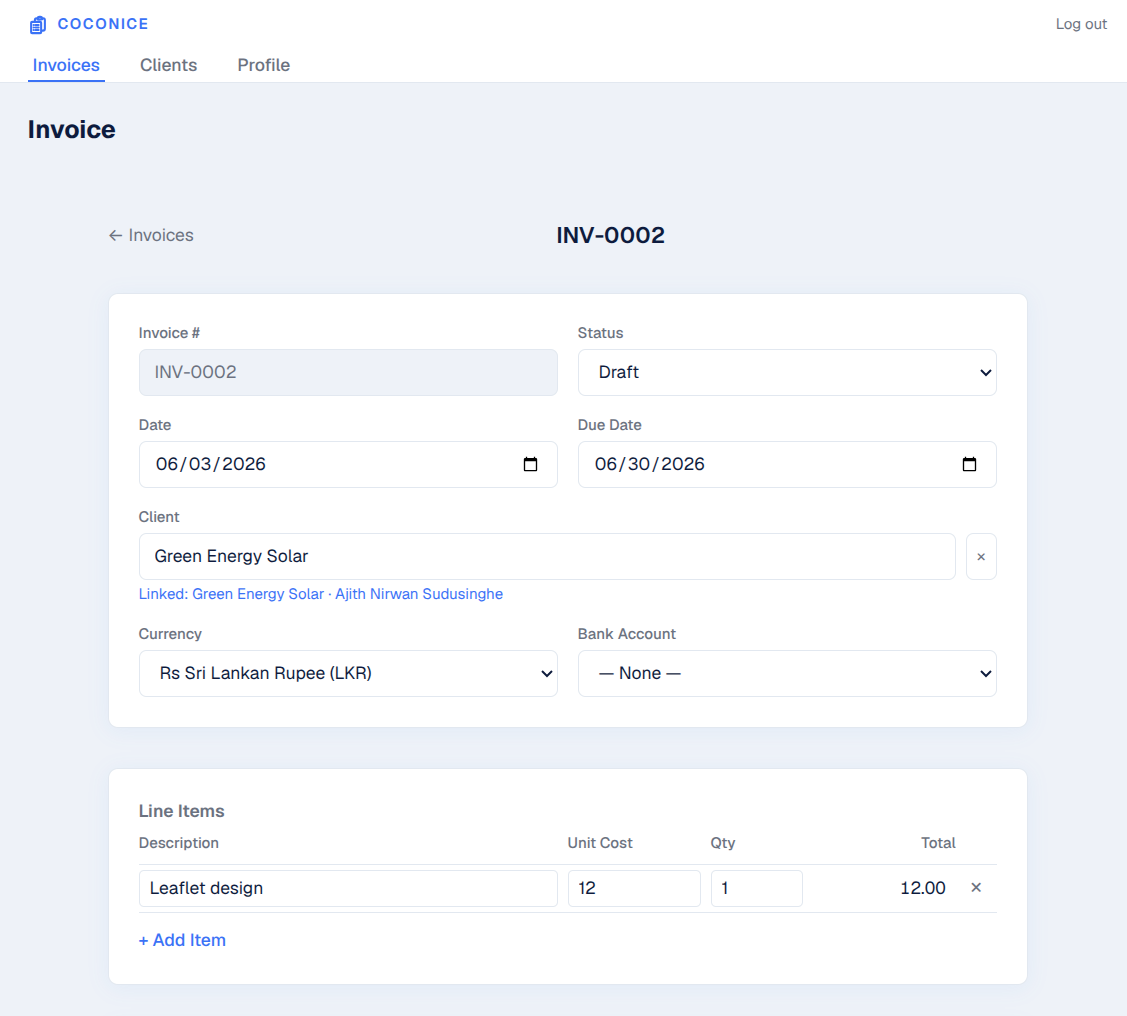Click the line total 12.00

click(x=923, y=888)
